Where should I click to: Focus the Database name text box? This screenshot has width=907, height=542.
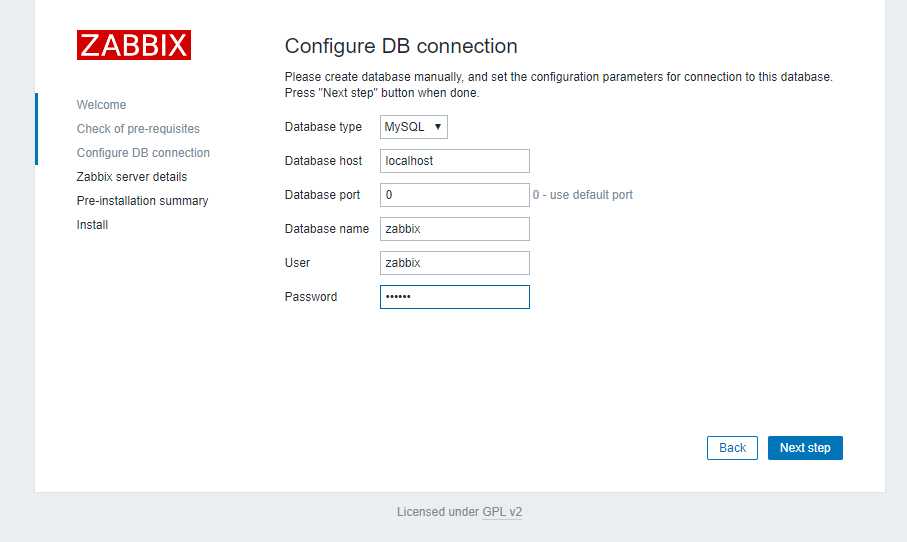pos(454,229)
